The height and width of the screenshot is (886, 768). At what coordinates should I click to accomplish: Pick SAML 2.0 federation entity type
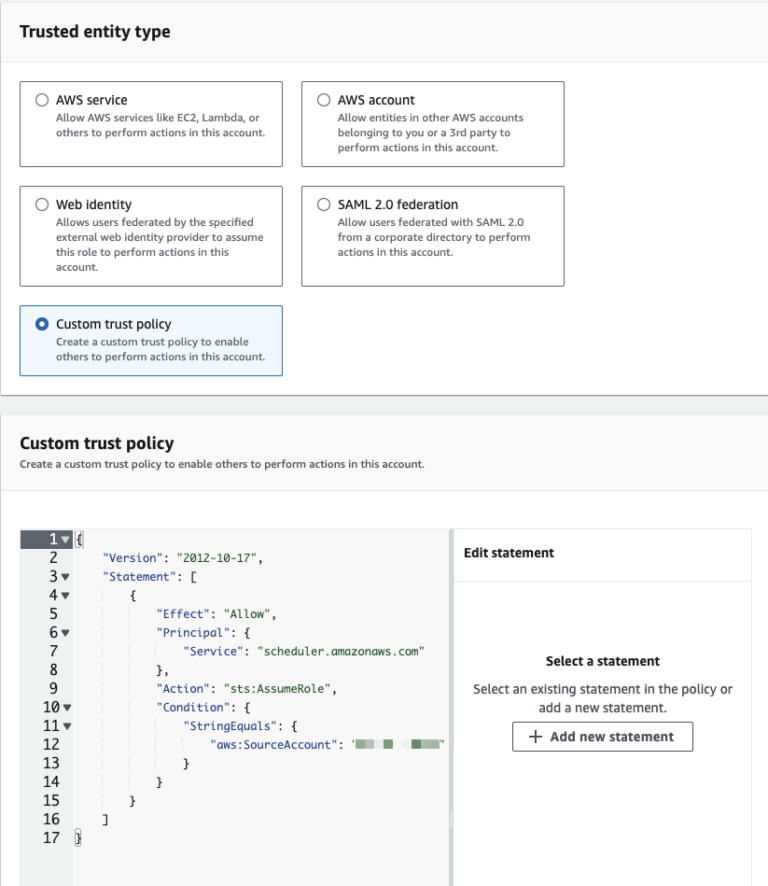click(x=323, y=204)
